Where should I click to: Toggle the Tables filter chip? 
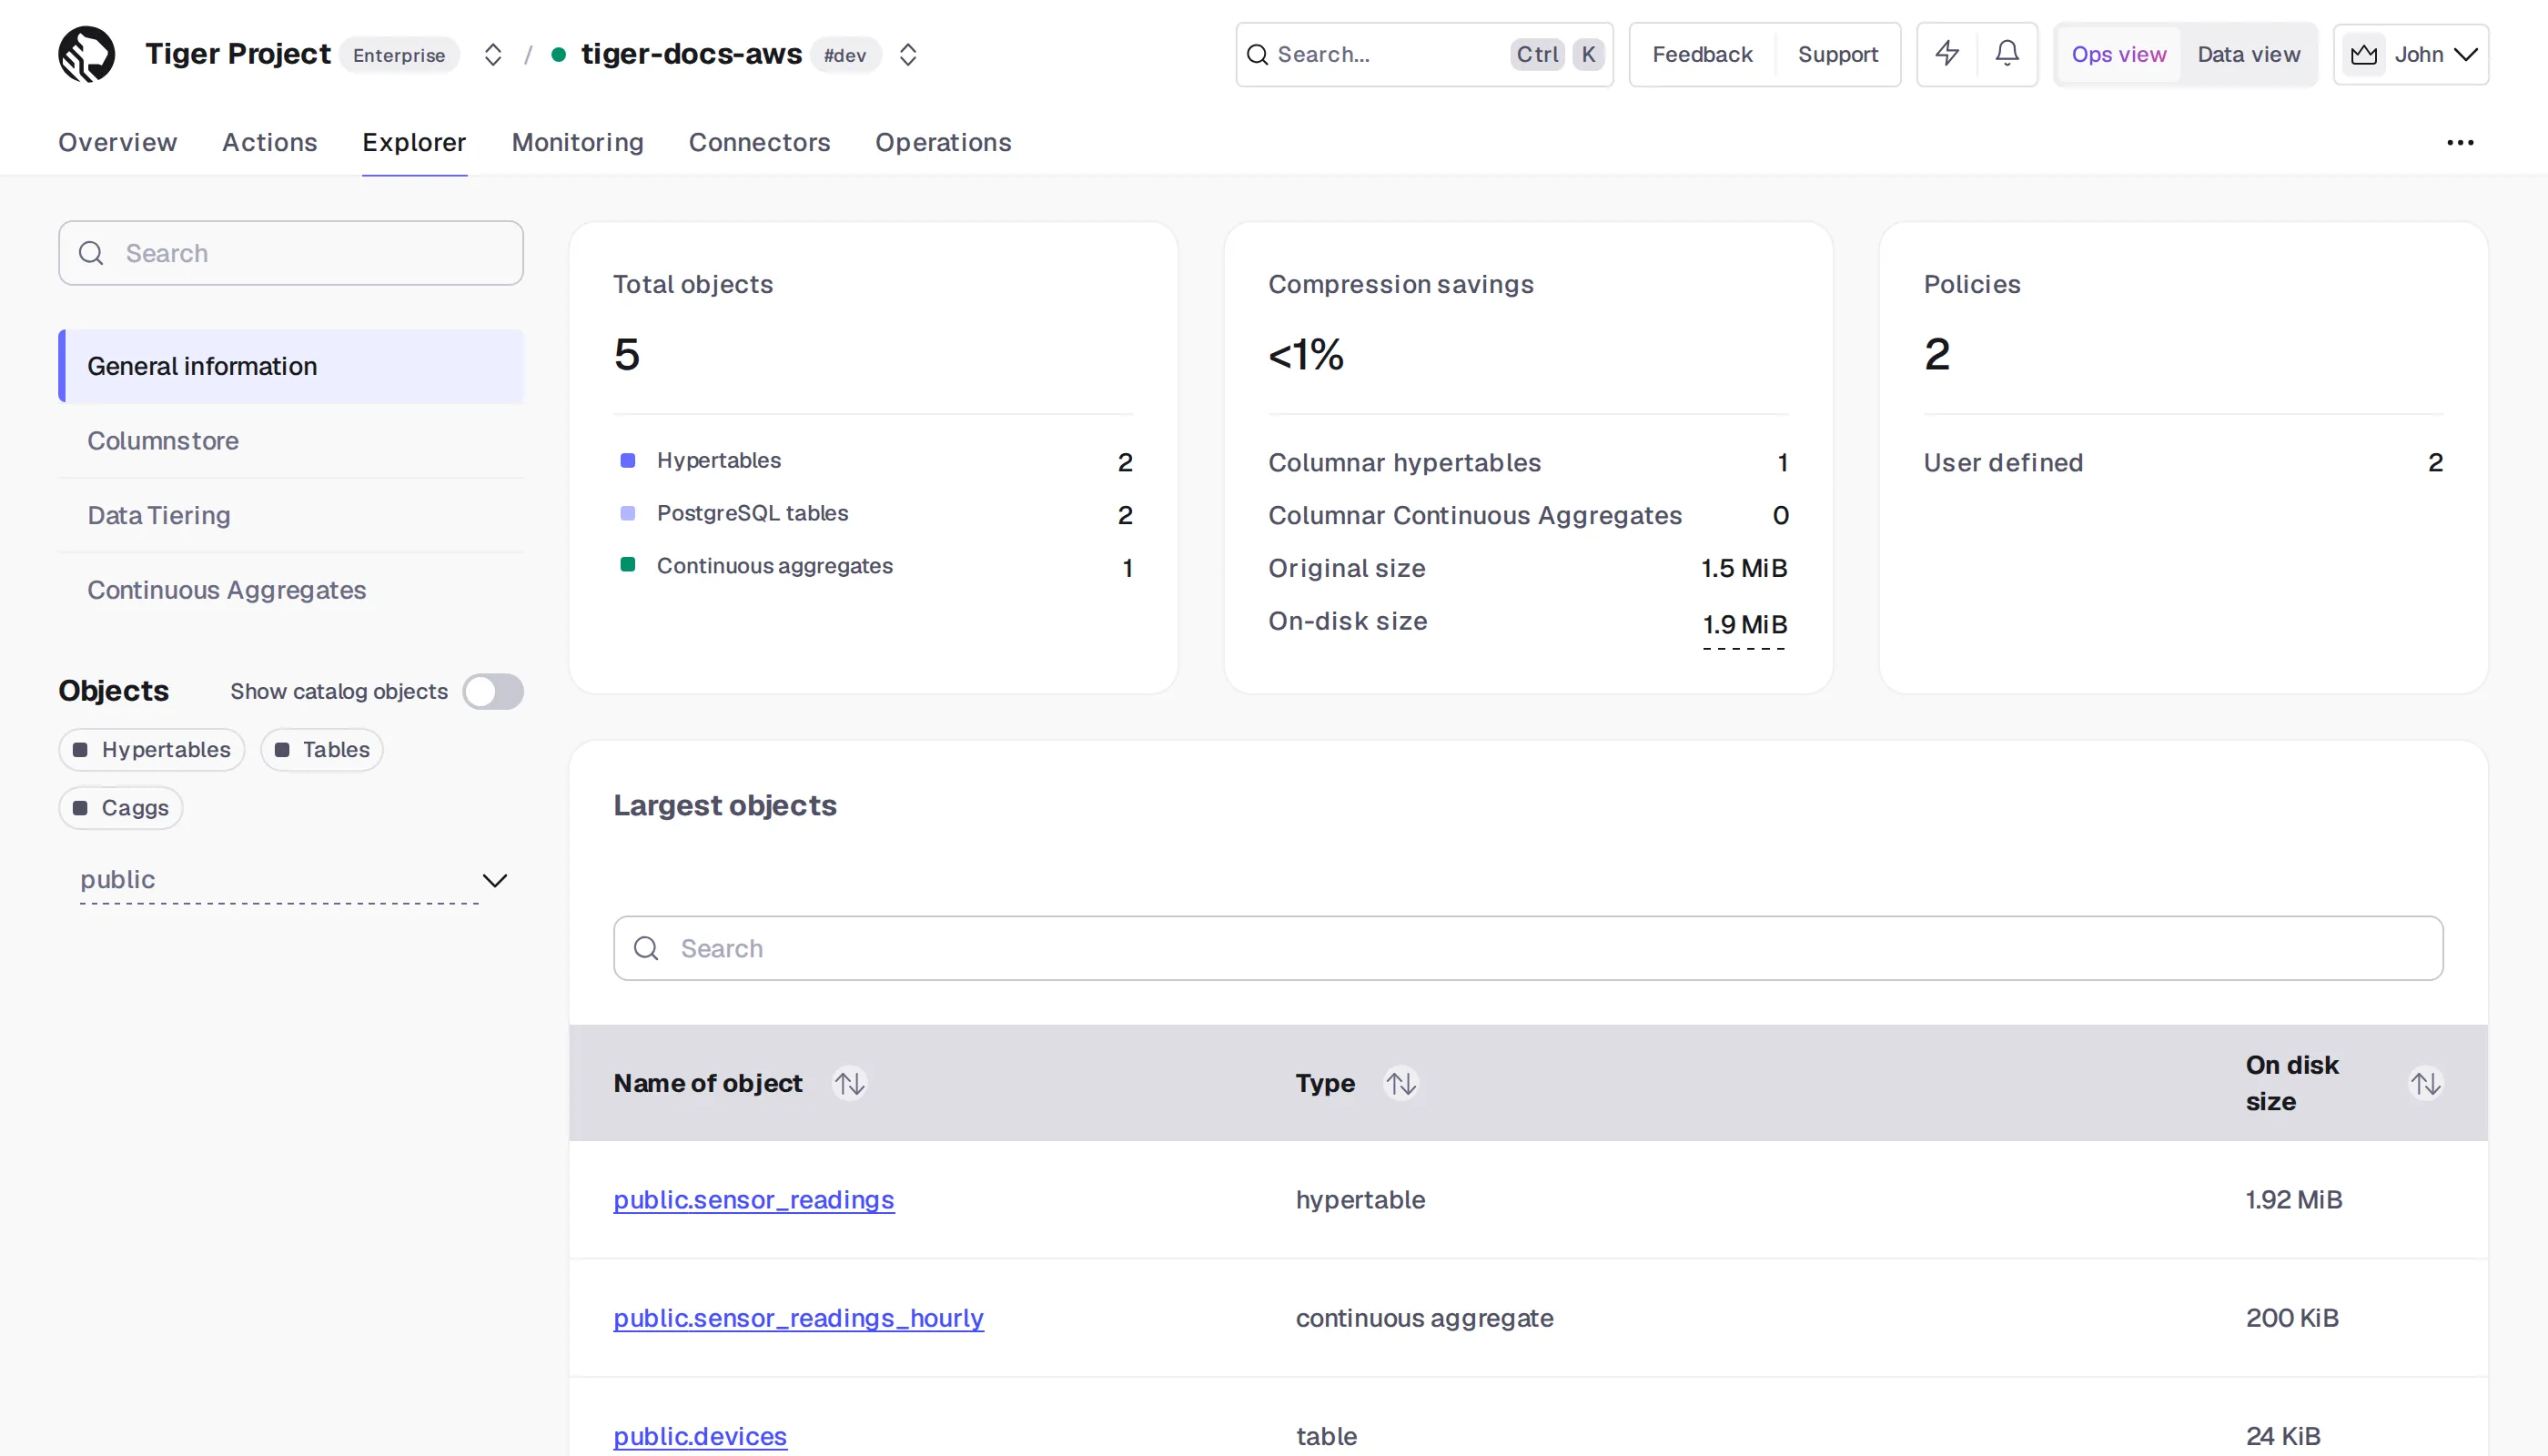pos(322,750)
